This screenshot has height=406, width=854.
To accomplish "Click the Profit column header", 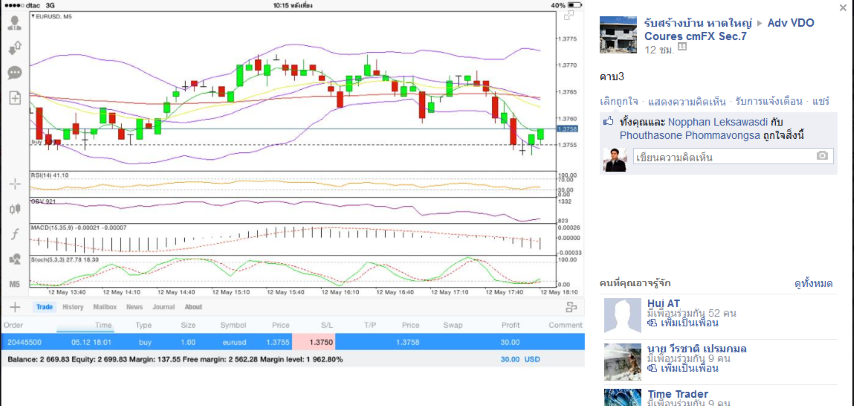I will [510, 325].
